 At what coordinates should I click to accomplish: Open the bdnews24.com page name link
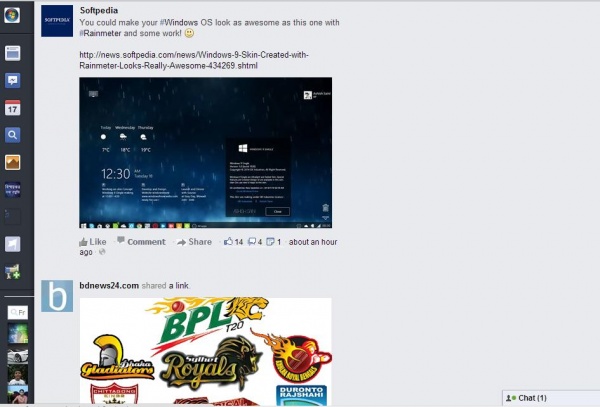pos(109,285)
